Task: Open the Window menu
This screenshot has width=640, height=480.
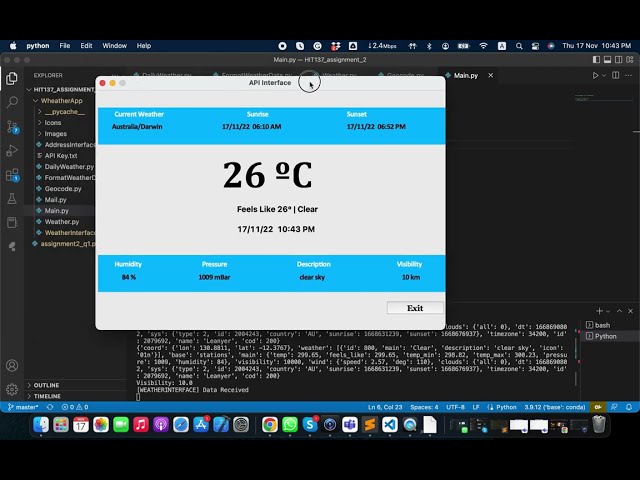Action: click(114, 46)
